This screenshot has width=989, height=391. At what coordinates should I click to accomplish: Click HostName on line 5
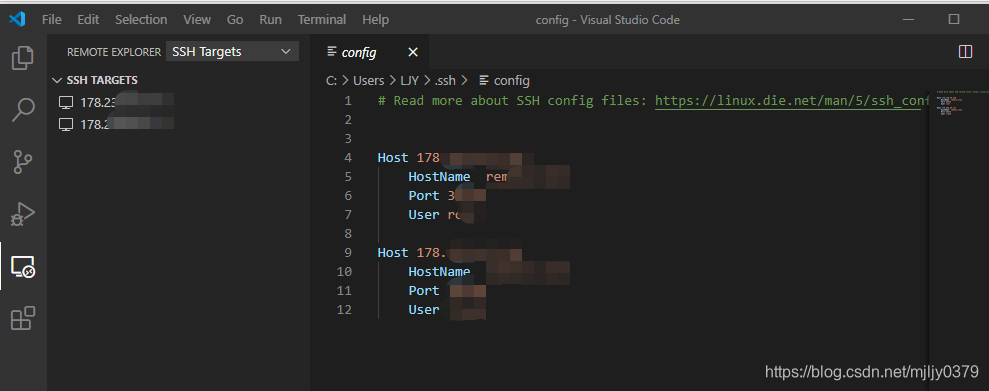tap(439, 177)
